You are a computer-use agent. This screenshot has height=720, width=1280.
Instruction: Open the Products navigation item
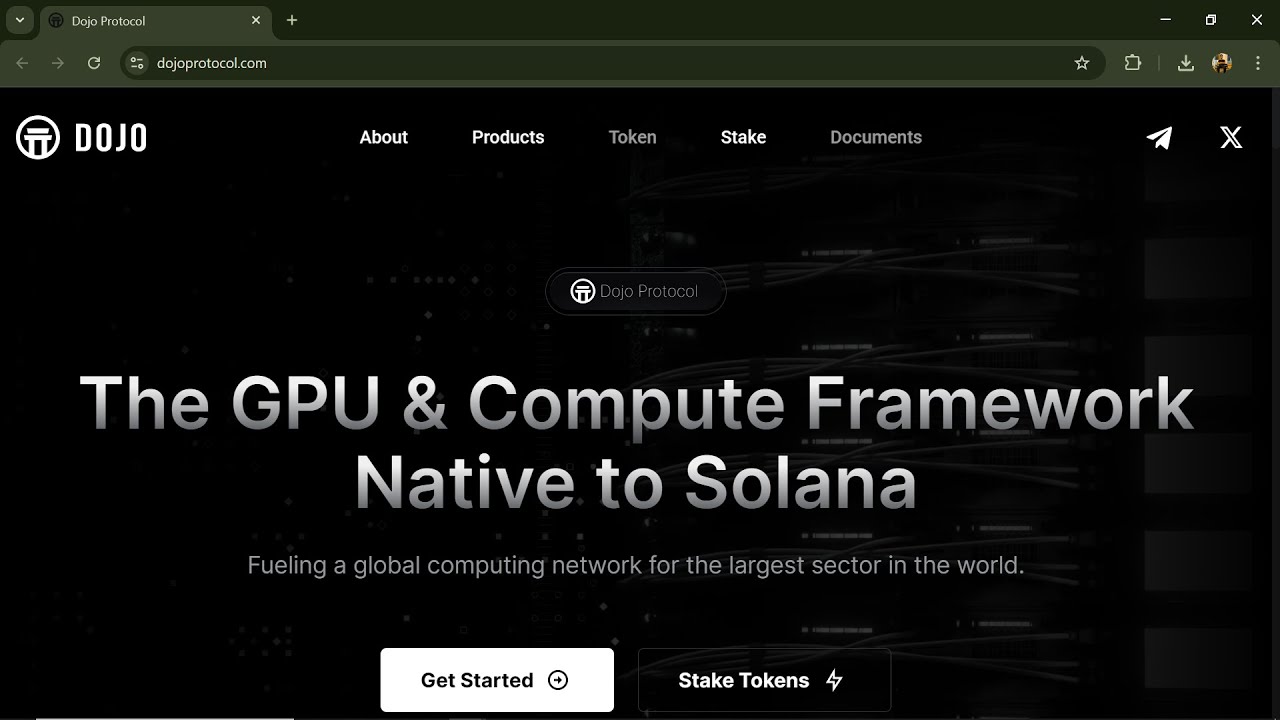tap(508, 137)
